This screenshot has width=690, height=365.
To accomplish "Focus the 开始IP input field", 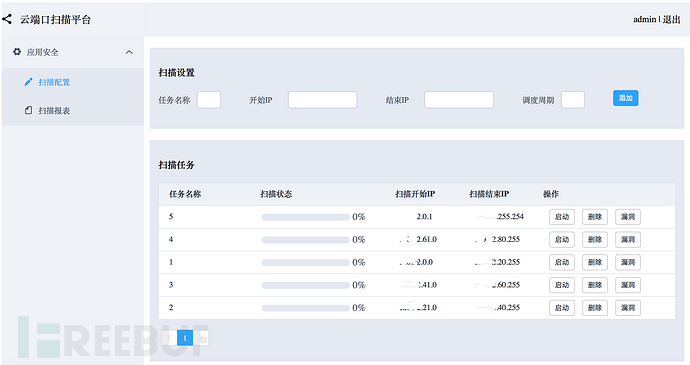I will click(x=323, y=100).
